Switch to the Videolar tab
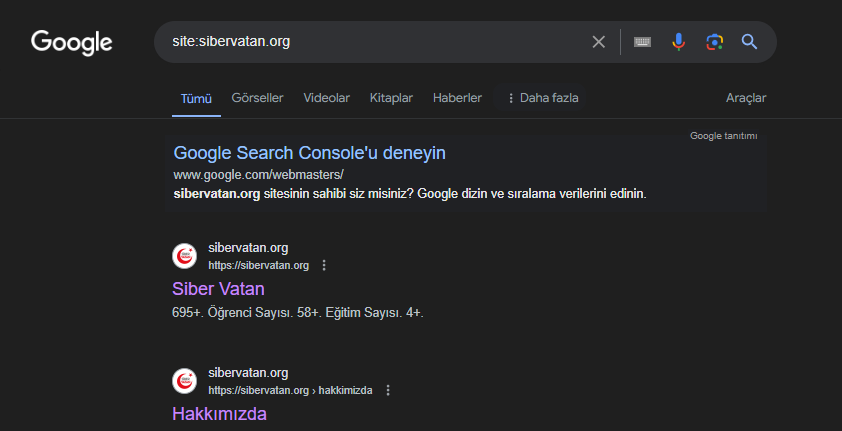The image size is (842, 431). coord(326,98)
